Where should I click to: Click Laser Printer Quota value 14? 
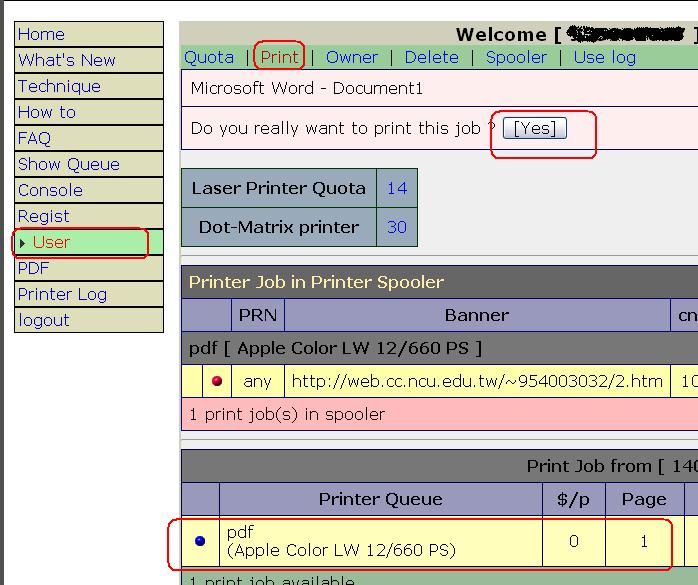click(x=397, y=188)
